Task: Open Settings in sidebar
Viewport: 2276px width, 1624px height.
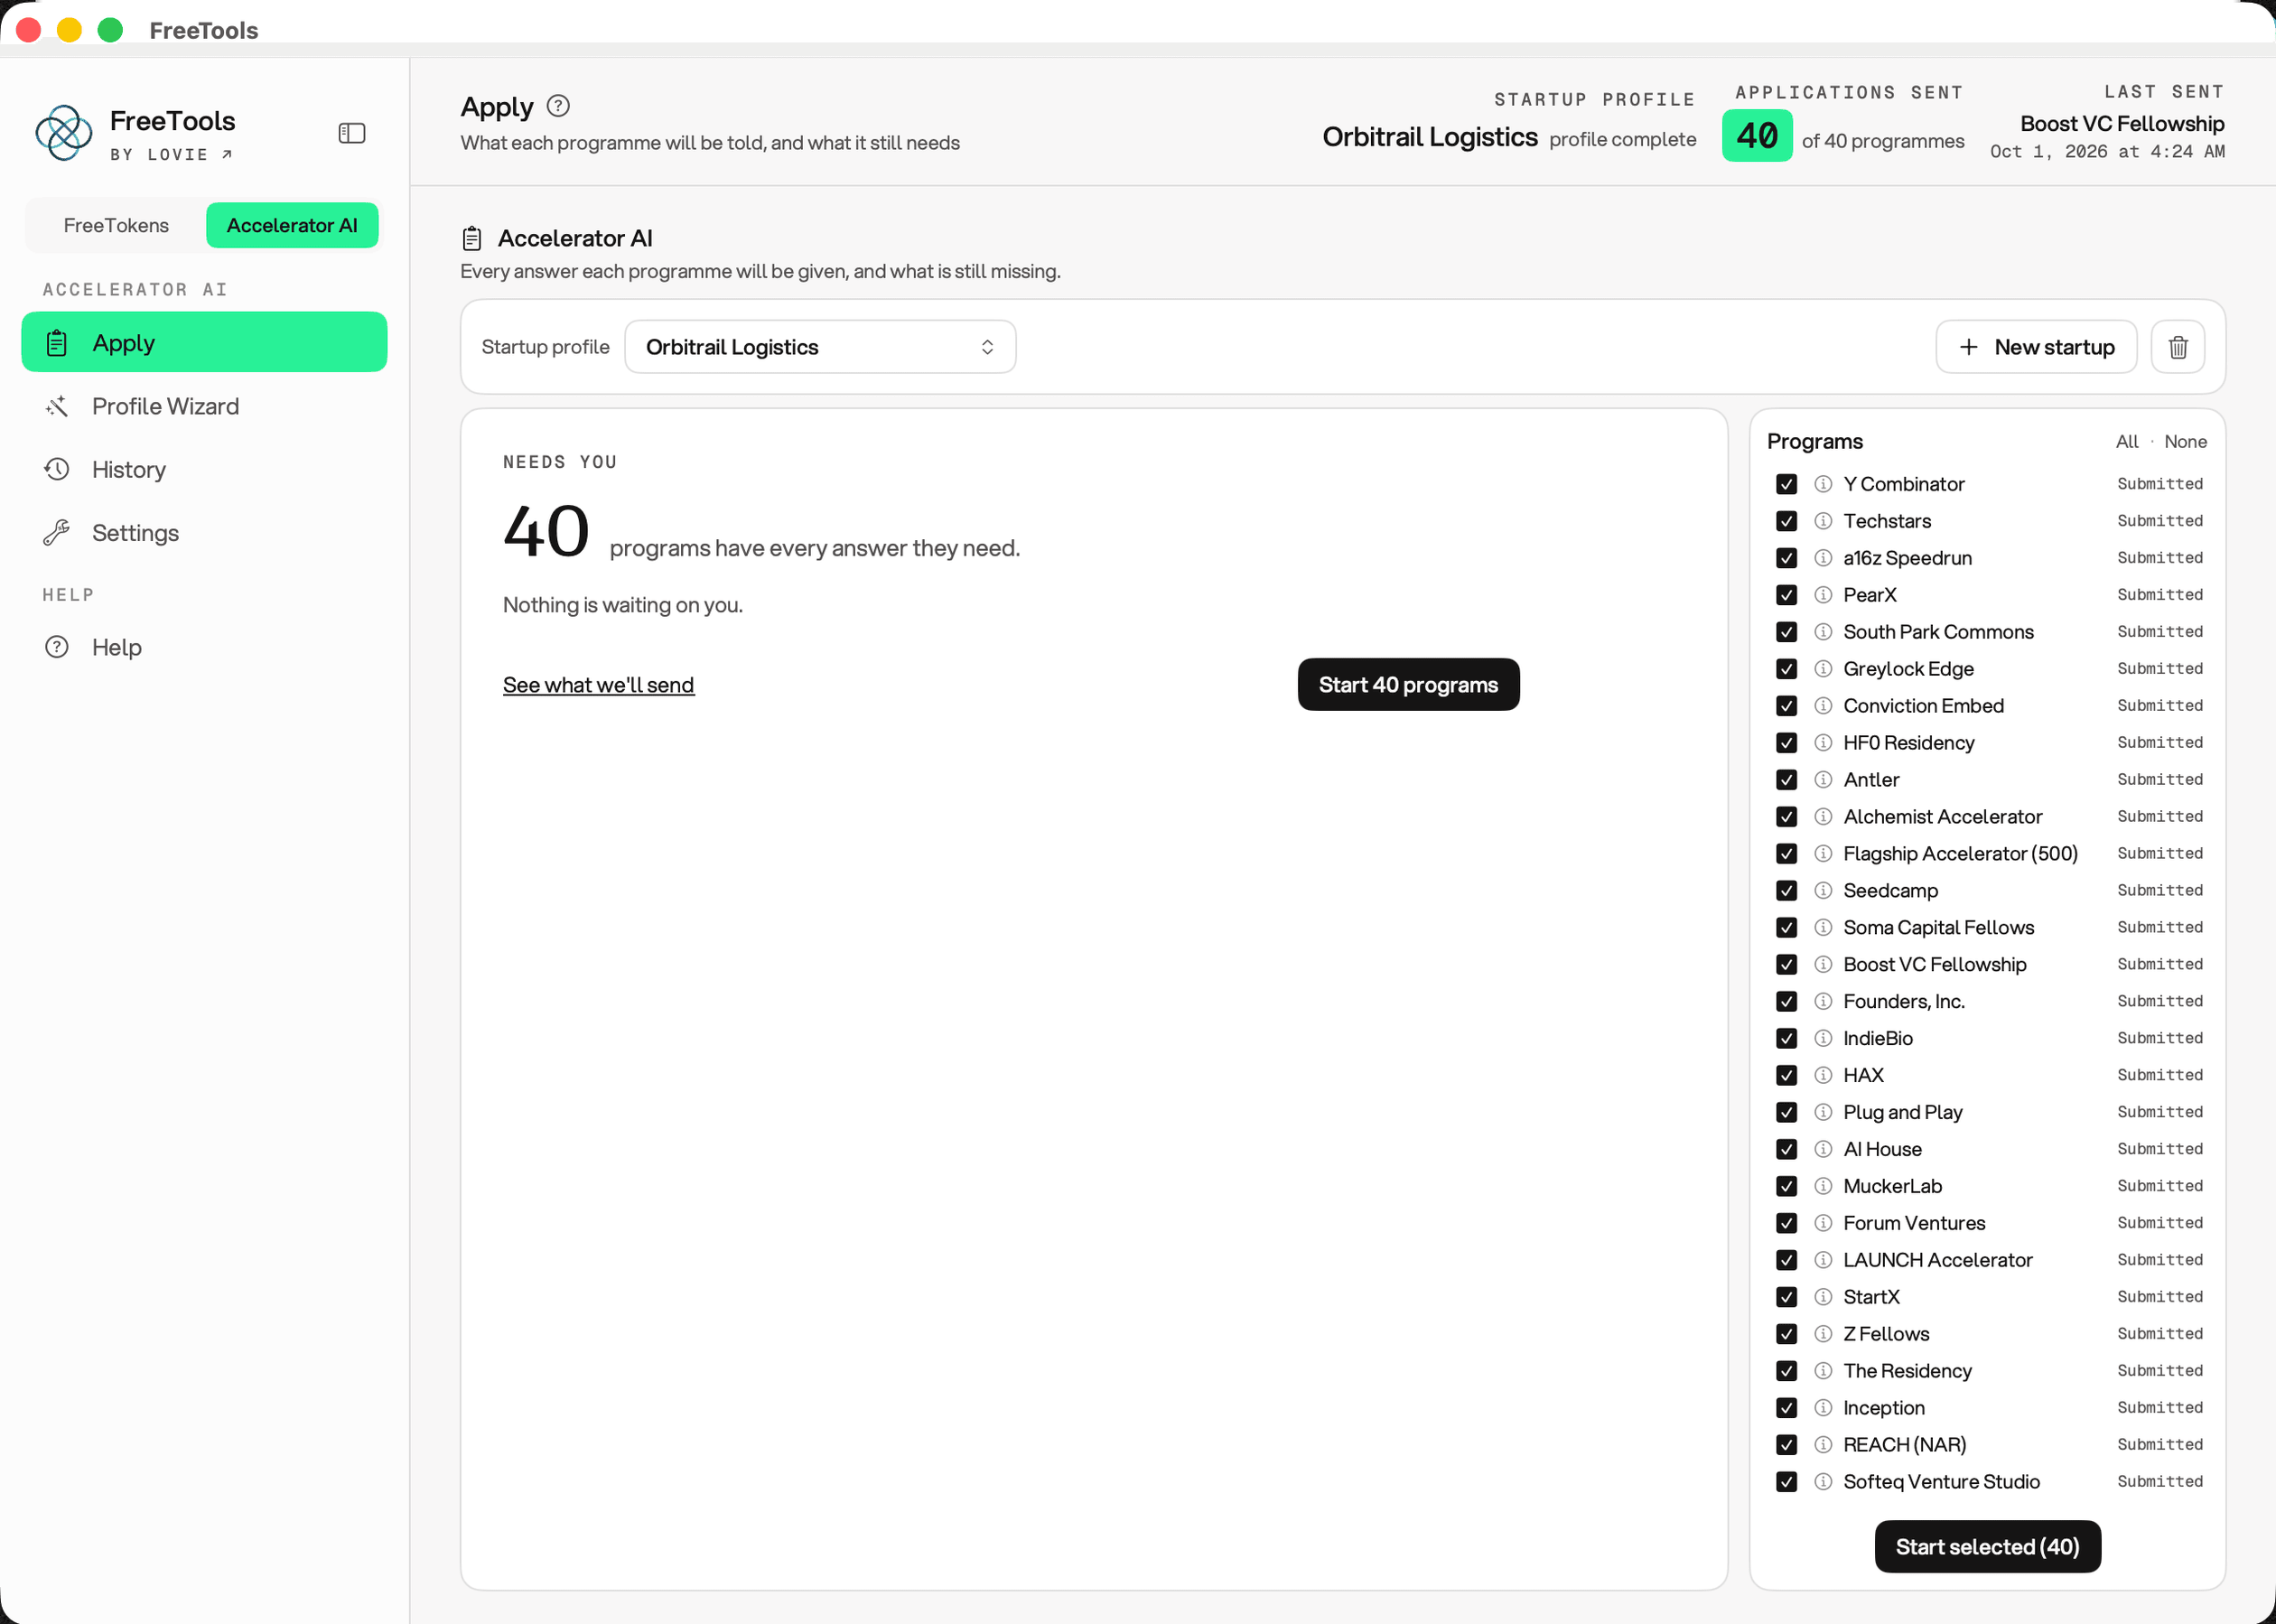Action: [204, 533]
